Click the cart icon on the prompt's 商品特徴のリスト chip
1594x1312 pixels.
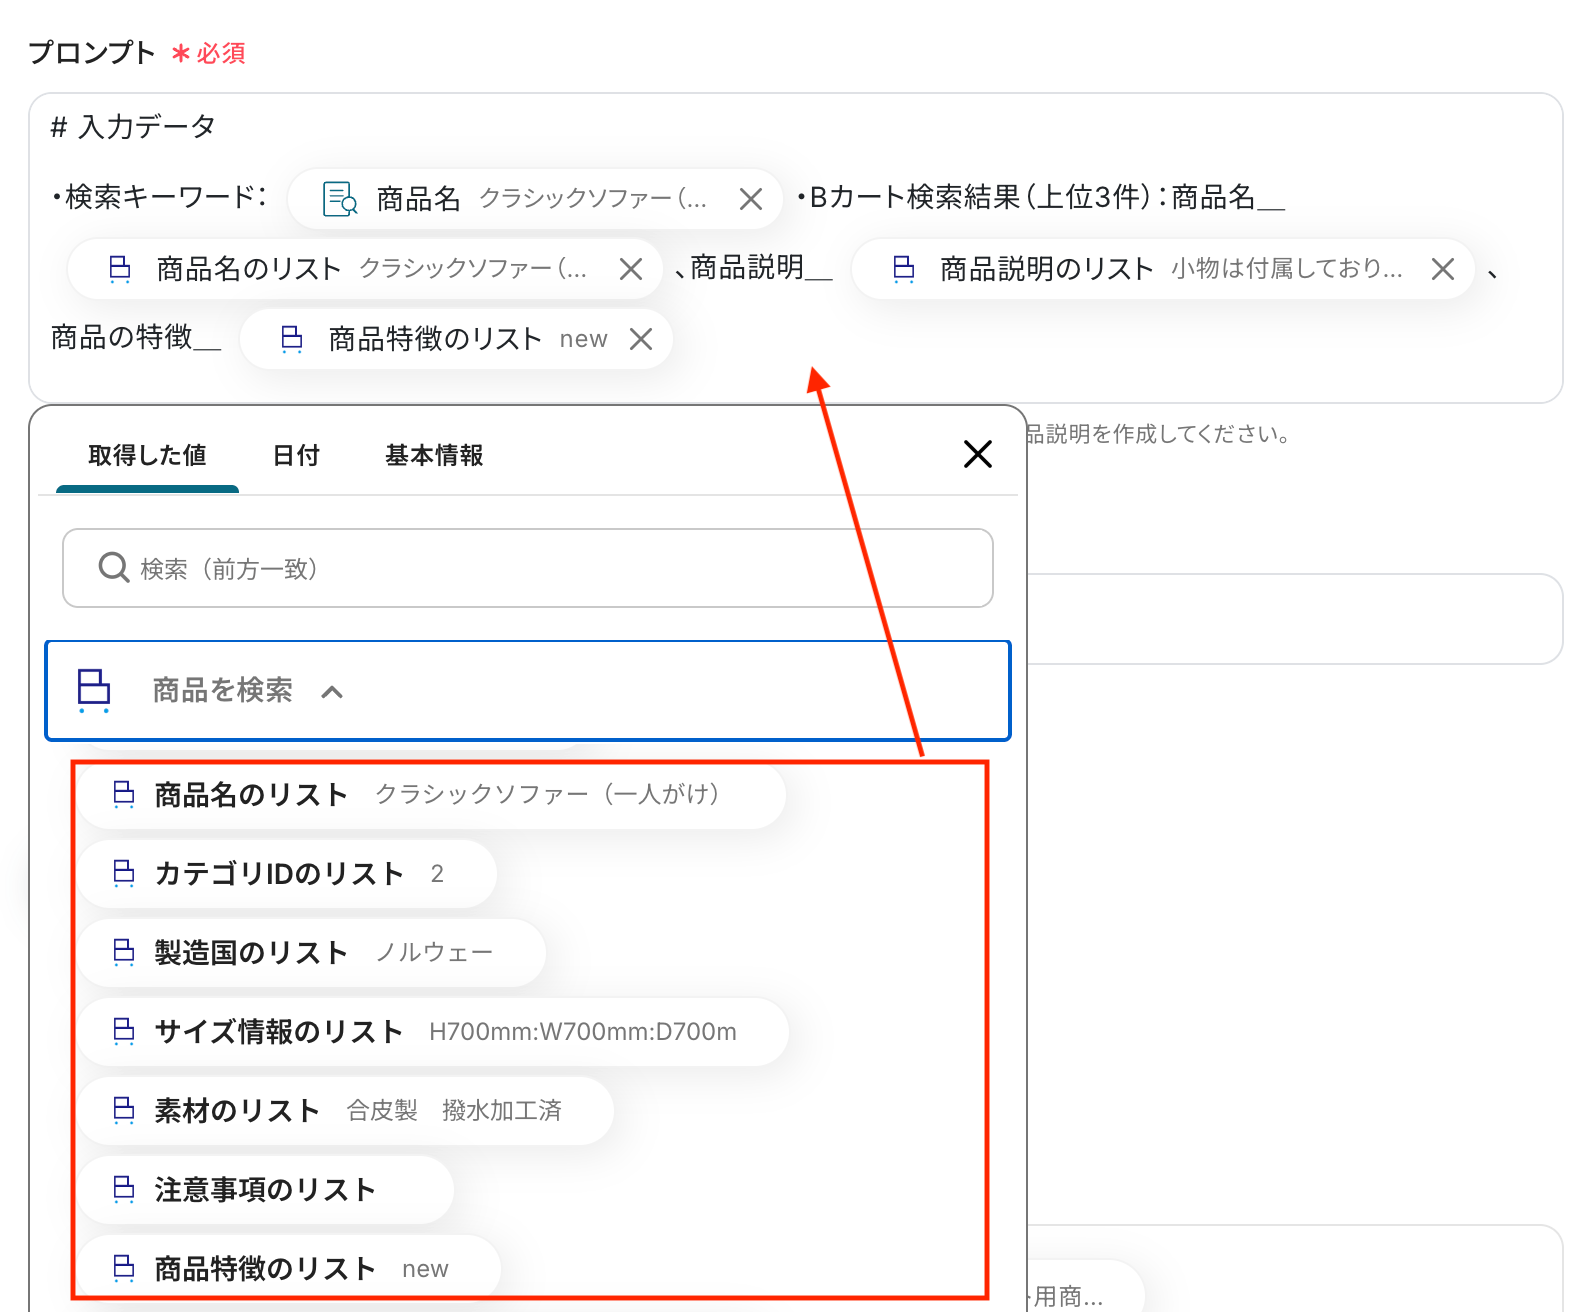coord(292,339)
